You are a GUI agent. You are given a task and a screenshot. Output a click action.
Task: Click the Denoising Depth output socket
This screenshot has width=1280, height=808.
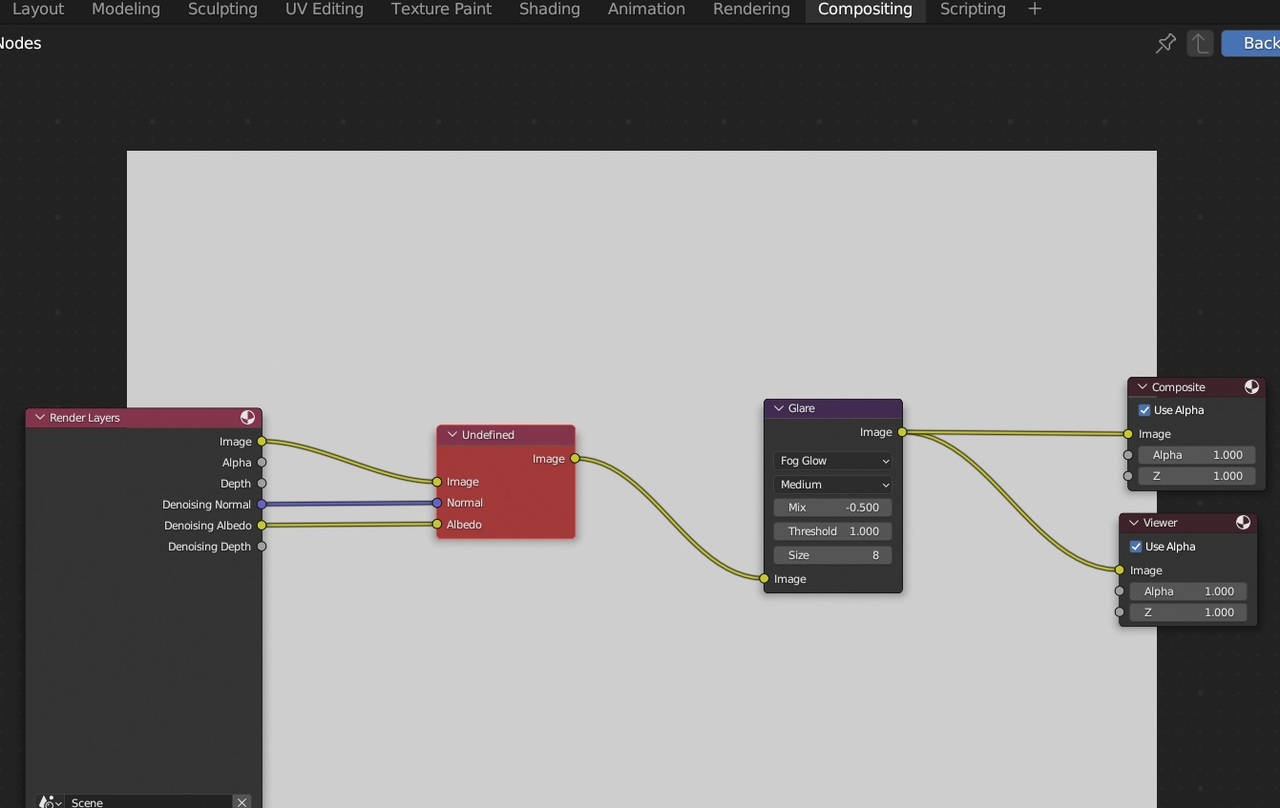[262, 546]
